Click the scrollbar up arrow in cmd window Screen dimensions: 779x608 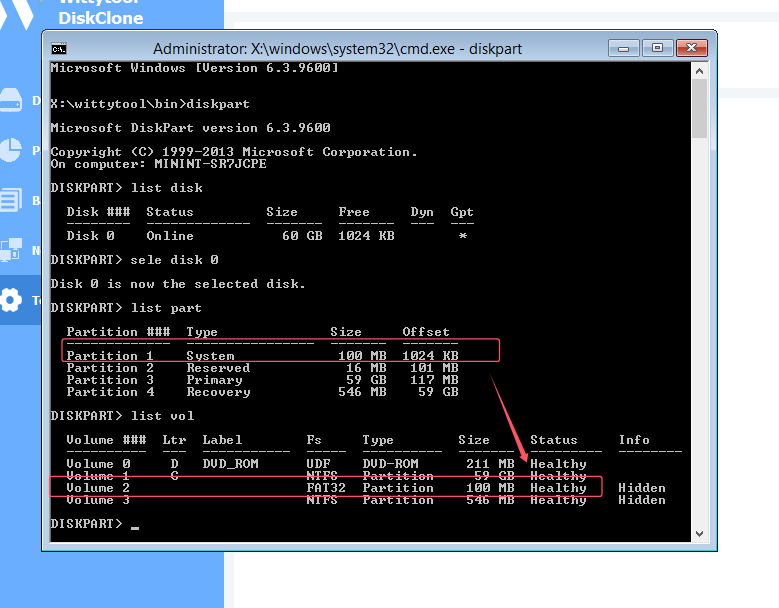coord(700,71)
